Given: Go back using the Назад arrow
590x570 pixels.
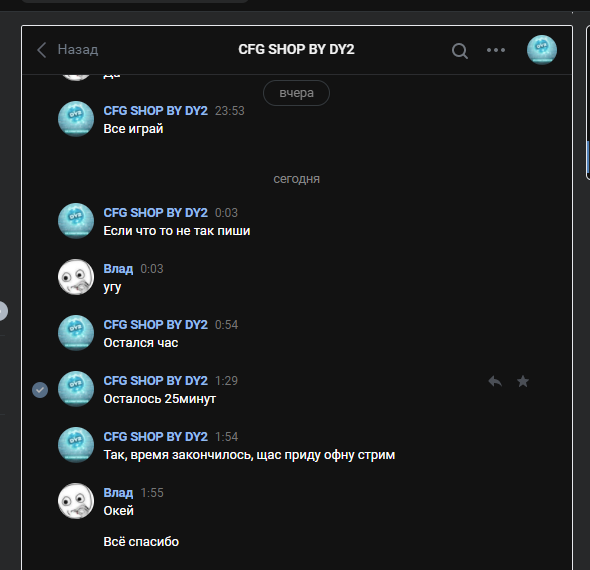Looking at the screenshot, I should click(42, 50).
